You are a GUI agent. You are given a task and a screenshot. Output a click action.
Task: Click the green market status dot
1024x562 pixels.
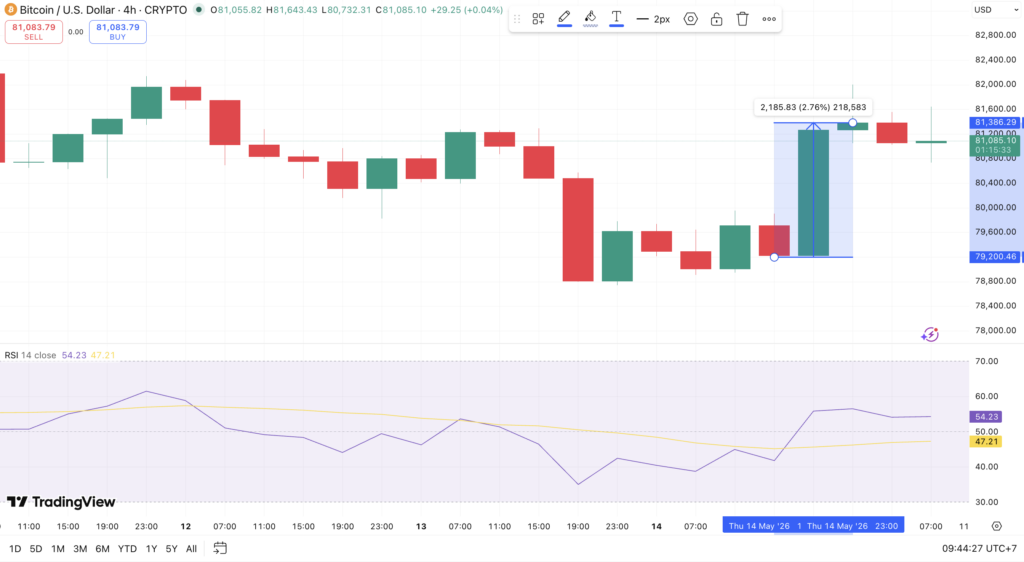click(199, 10)
